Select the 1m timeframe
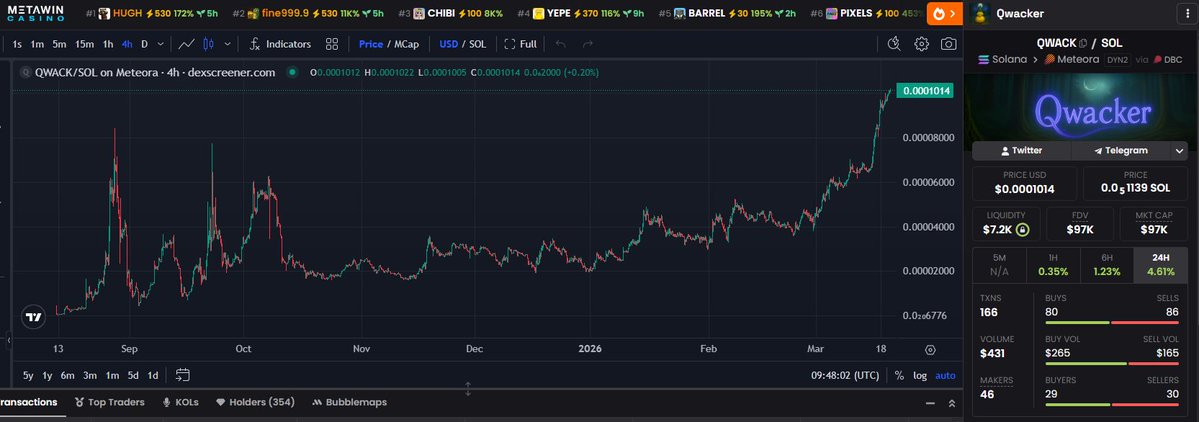The image size is (1199, 422). tap(37, 44)
